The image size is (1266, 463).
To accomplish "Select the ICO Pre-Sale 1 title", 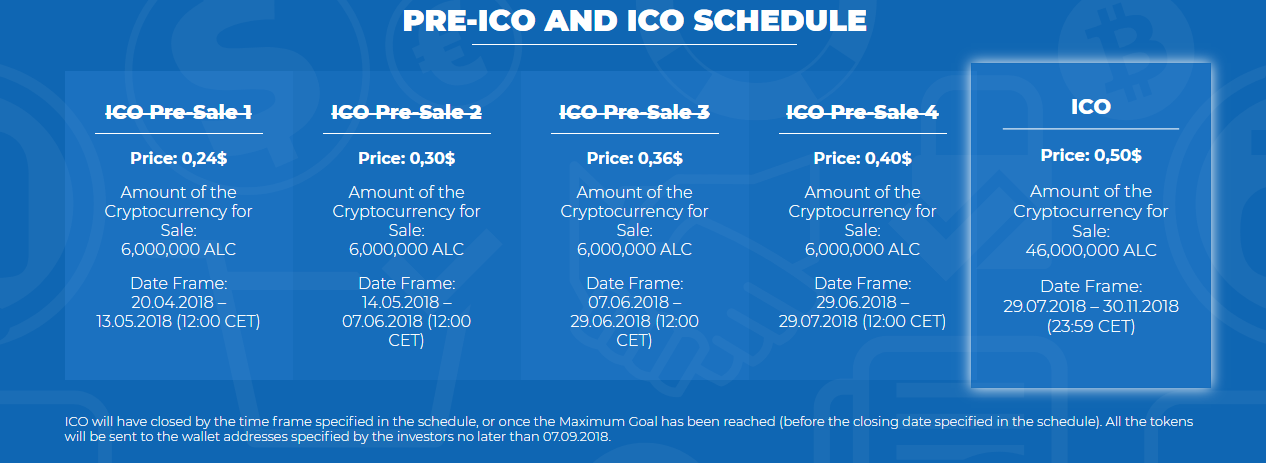I will tap(178, 112).
